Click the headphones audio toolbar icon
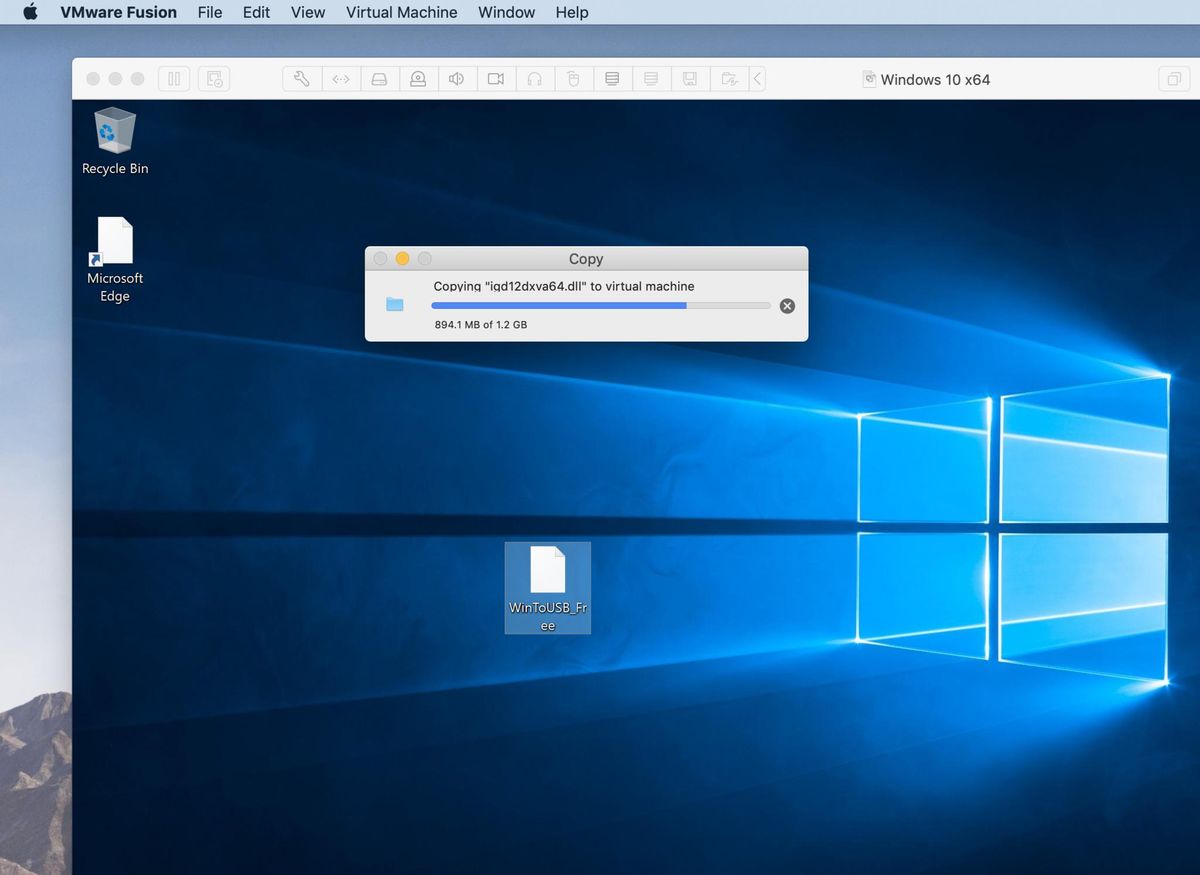The height and width of the screenshot is (875, 1200). 534,78
